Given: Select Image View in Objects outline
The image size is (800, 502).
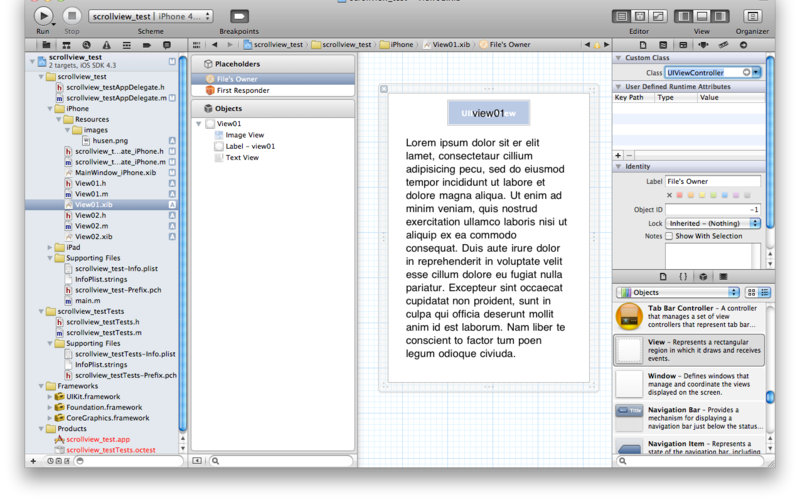Looking at the screenshot, I should point(244,135).
